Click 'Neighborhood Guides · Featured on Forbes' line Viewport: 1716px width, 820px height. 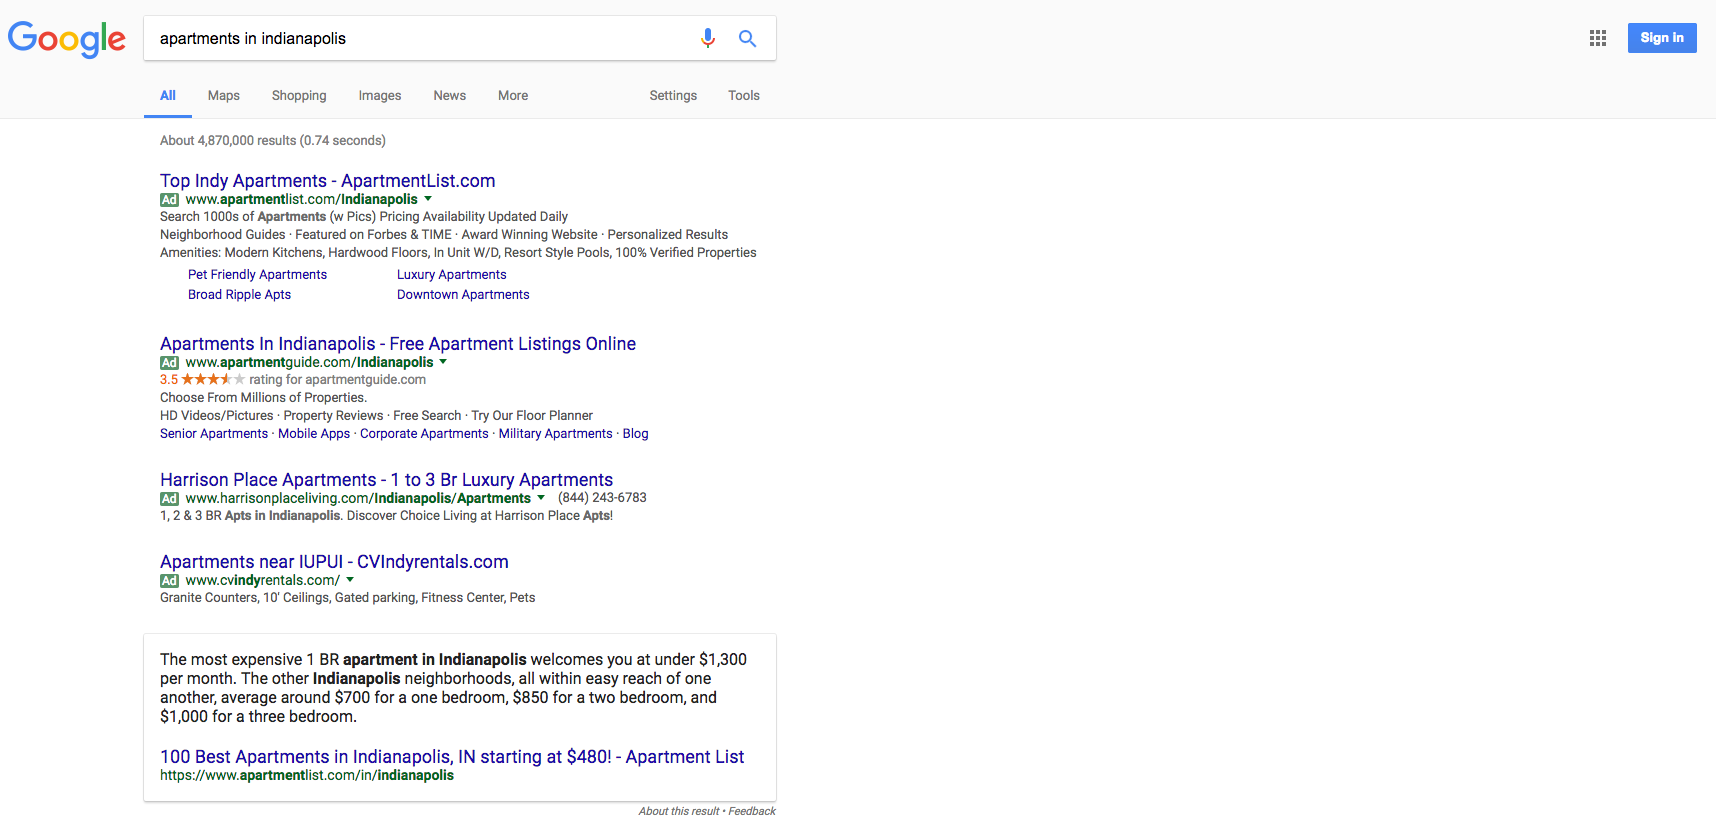pyautogui.click(x=444, y=235)
